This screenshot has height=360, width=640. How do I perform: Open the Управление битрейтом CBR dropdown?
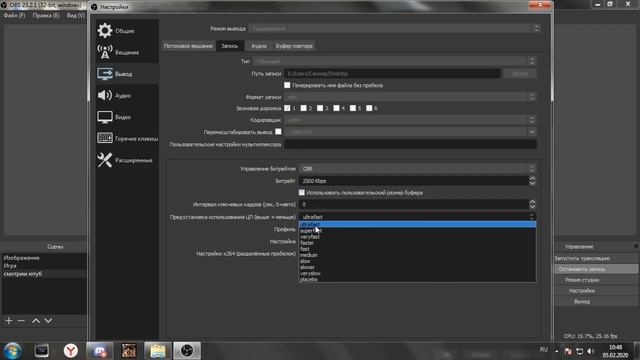pos(417,169)
